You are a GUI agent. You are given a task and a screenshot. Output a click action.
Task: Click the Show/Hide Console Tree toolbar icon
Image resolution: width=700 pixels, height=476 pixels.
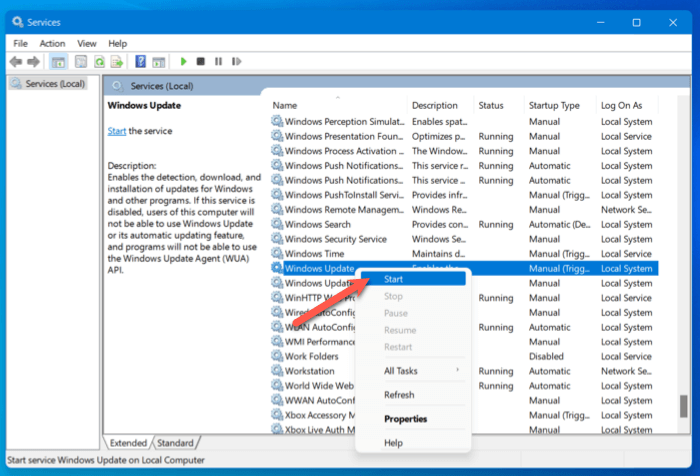pyautogui.click(x=58, y=62)
